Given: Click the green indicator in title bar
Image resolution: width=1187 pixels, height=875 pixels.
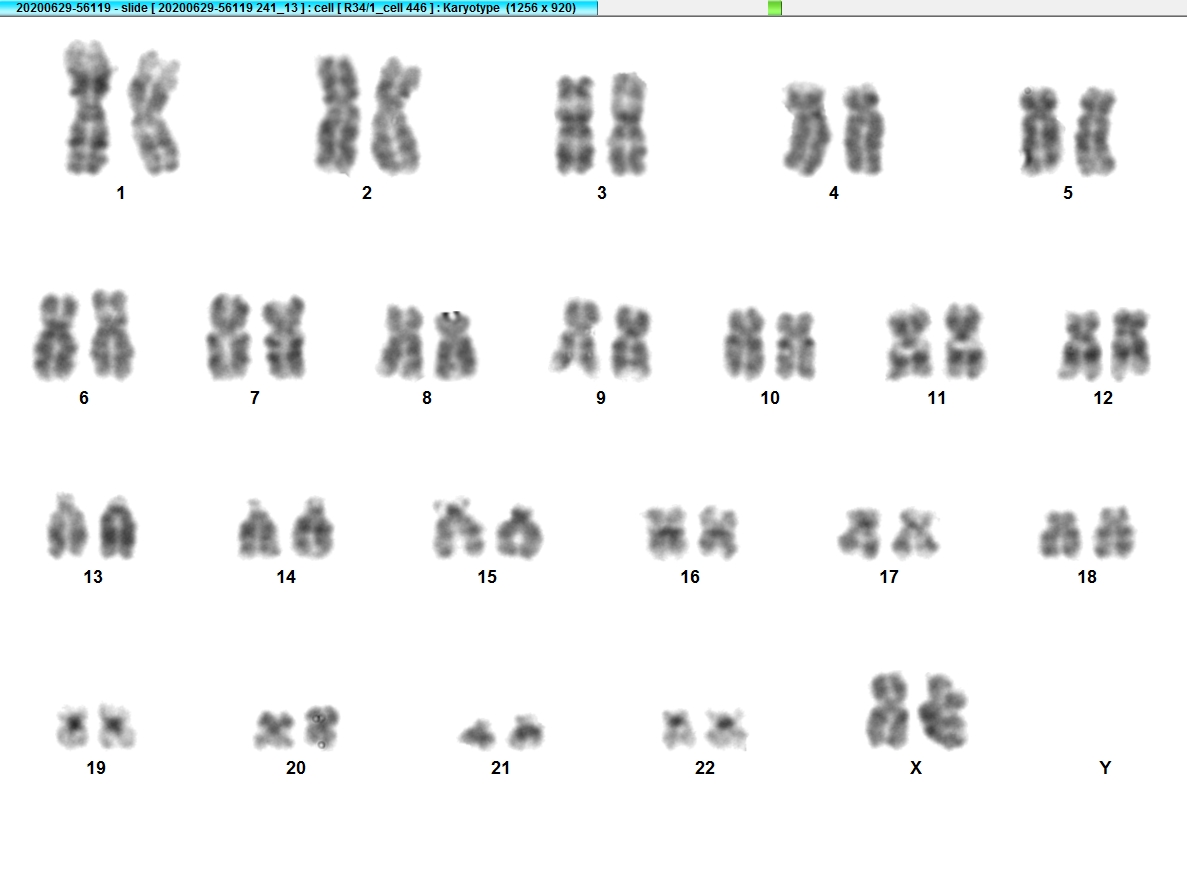Looking at the screenshot, I should pos(774,8).
